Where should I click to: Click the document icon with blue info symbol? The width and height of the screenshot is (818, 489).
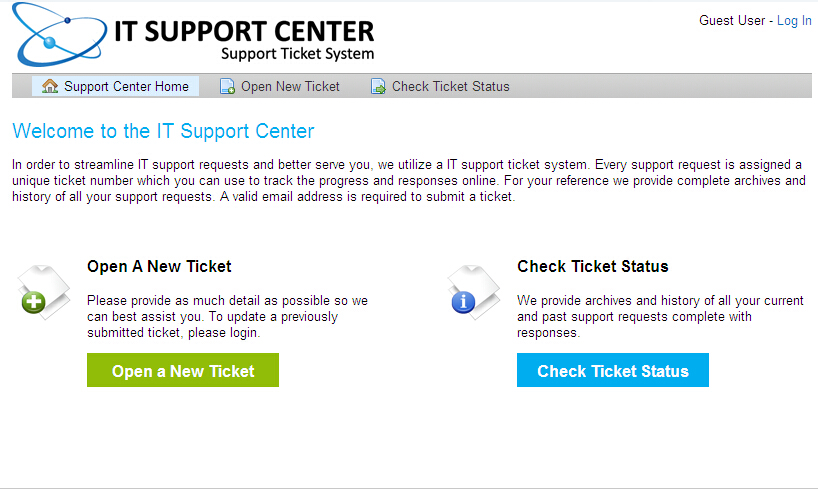pos(473,291)
